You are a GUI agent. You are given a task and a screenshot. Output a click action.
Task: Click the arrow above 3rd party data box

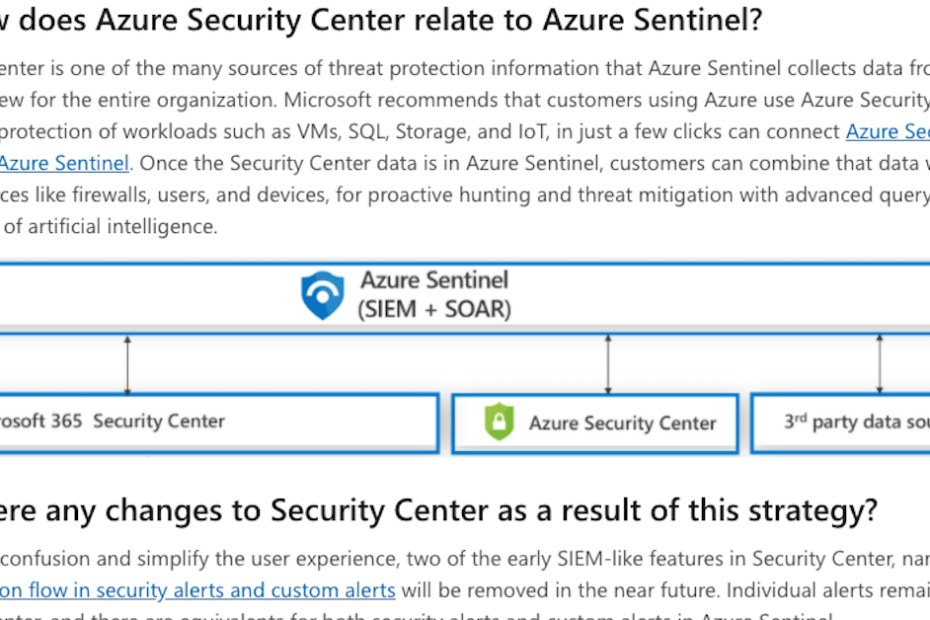(880, 365)
